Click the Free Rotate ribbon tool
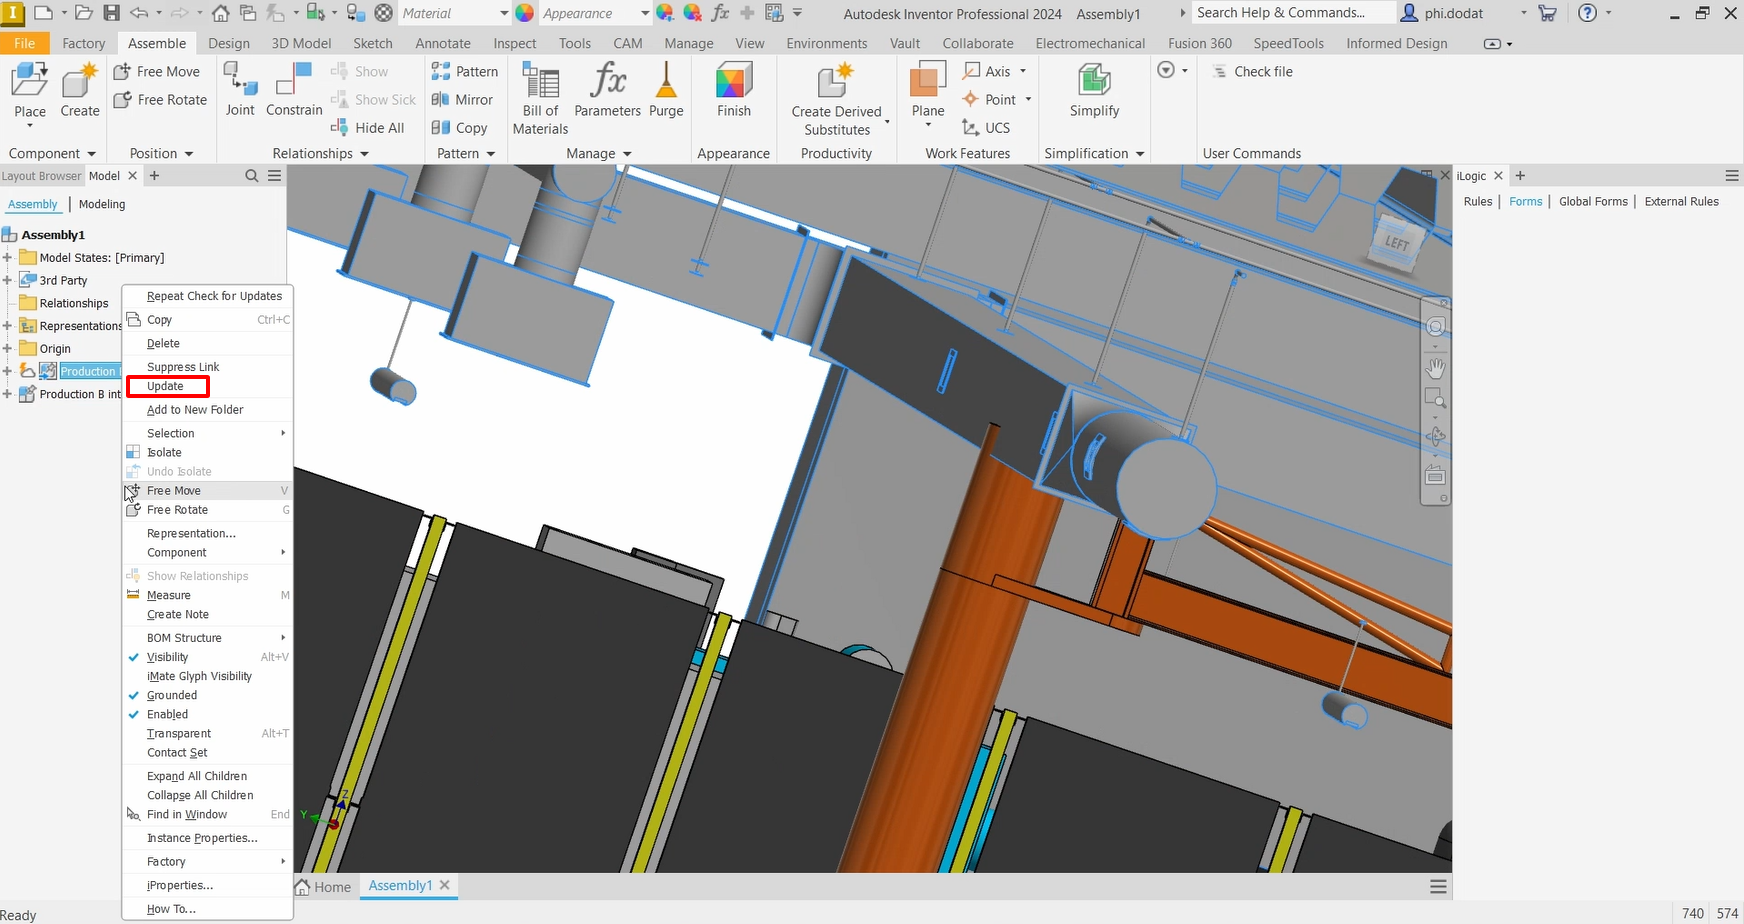Image resolution: width=1744 pixels, height=924 pixels. pos(160,100)
